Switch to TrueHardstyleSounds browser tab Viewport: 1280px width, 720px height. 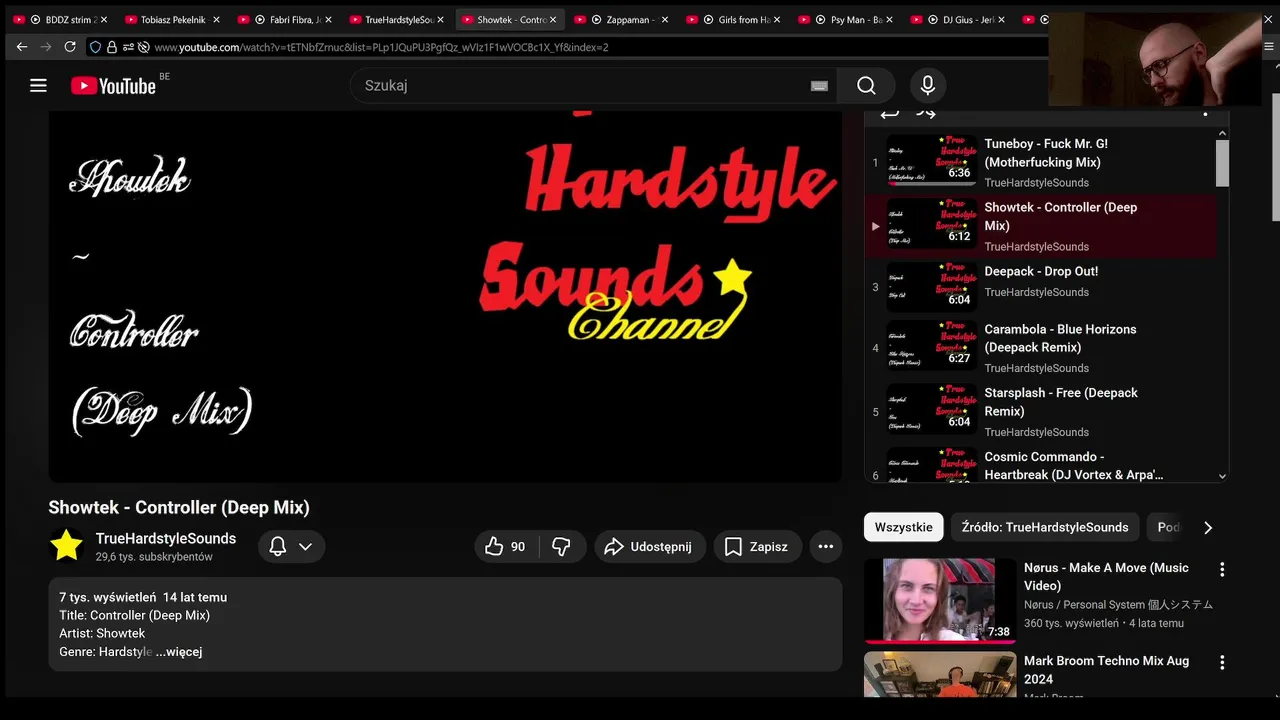tap(397, 19)
